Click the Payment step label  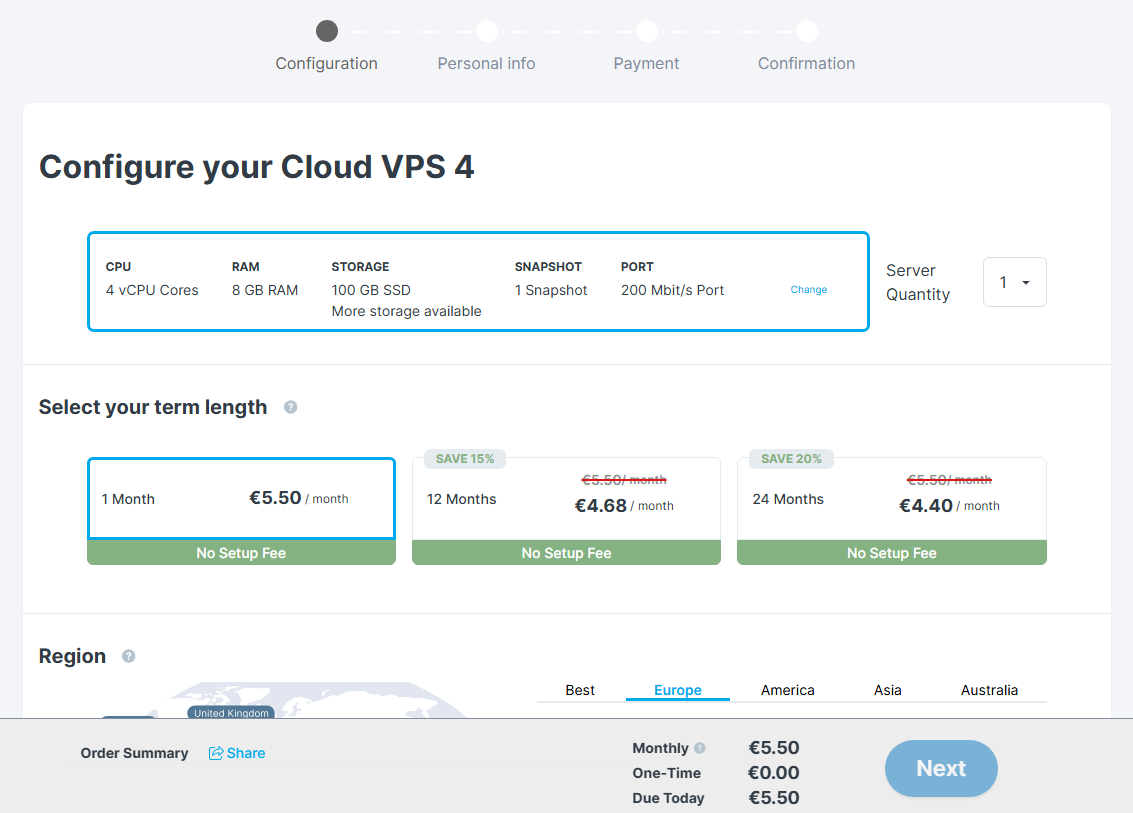coord(646,64)
